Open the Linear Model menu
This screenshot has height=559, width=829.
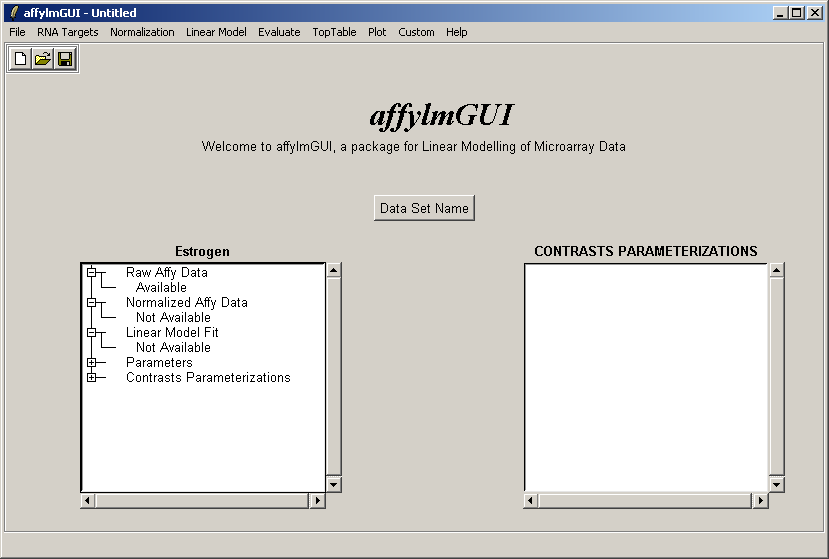click(216, 32)
